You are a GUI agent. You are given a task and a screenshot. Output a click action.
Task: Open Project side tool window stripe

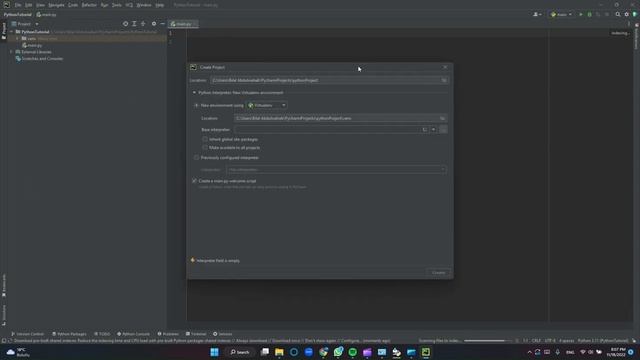click(x=4, y=31)
